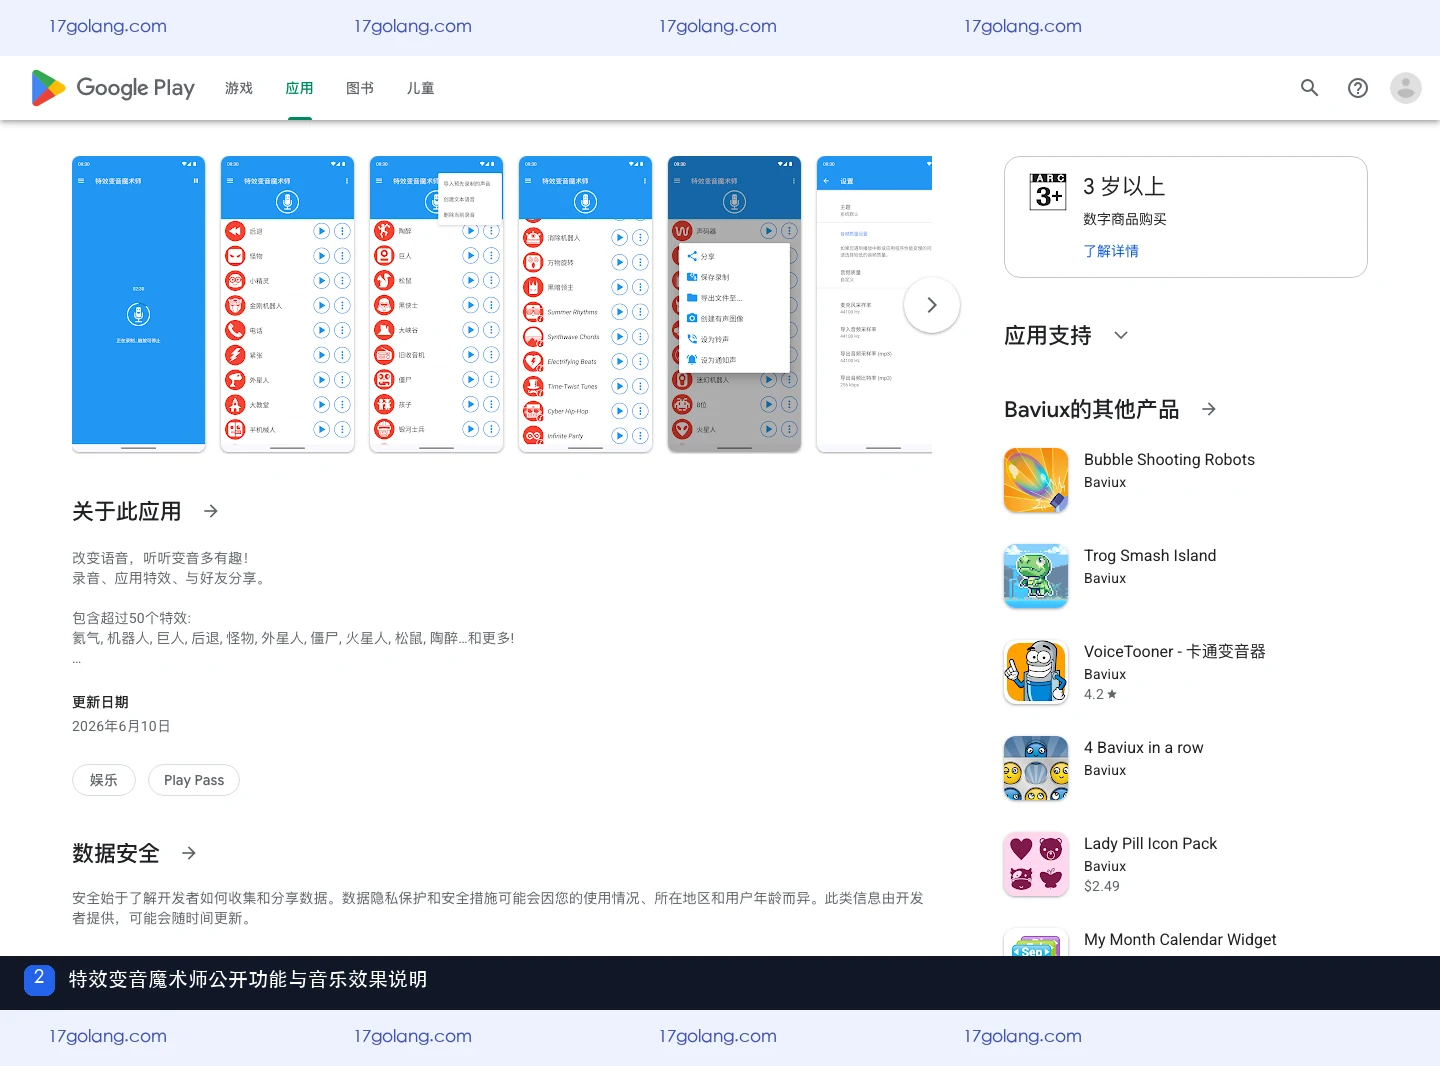The image size is (1440, 1066).
Task: Open Baviux的其他产品 arrow
Action: [1209, 409]
